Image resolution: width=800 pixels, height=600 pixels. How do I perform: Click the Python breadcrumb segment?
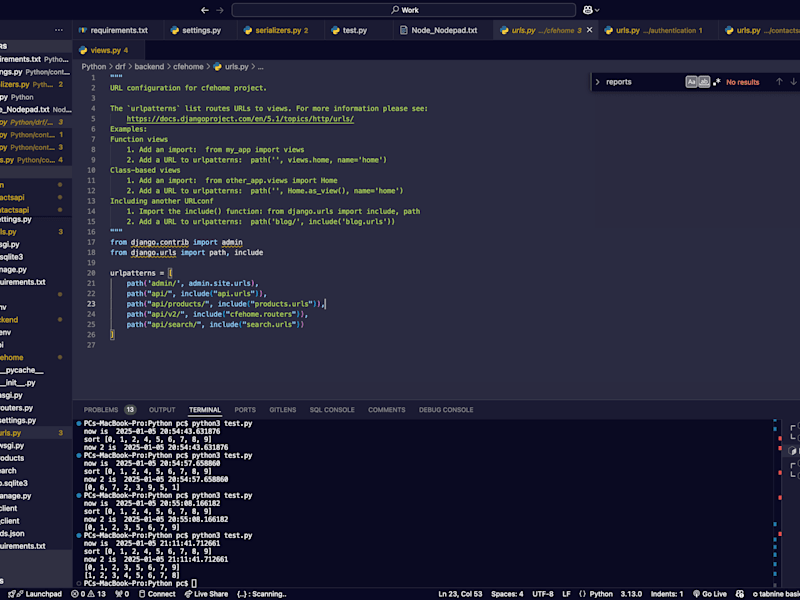point(94,67)
